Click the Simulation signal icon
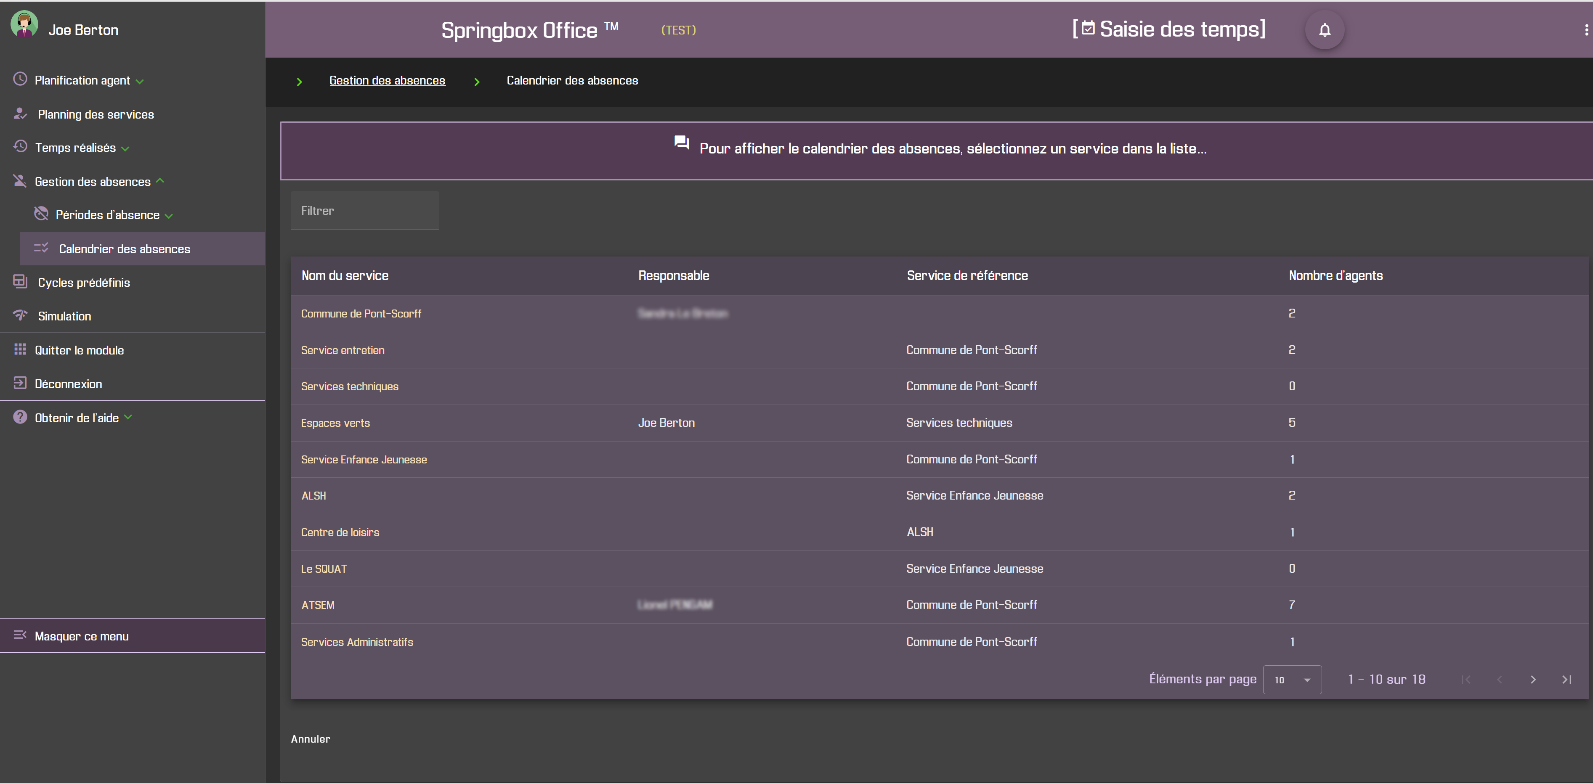1593x783 pixels. pos(20,316)
